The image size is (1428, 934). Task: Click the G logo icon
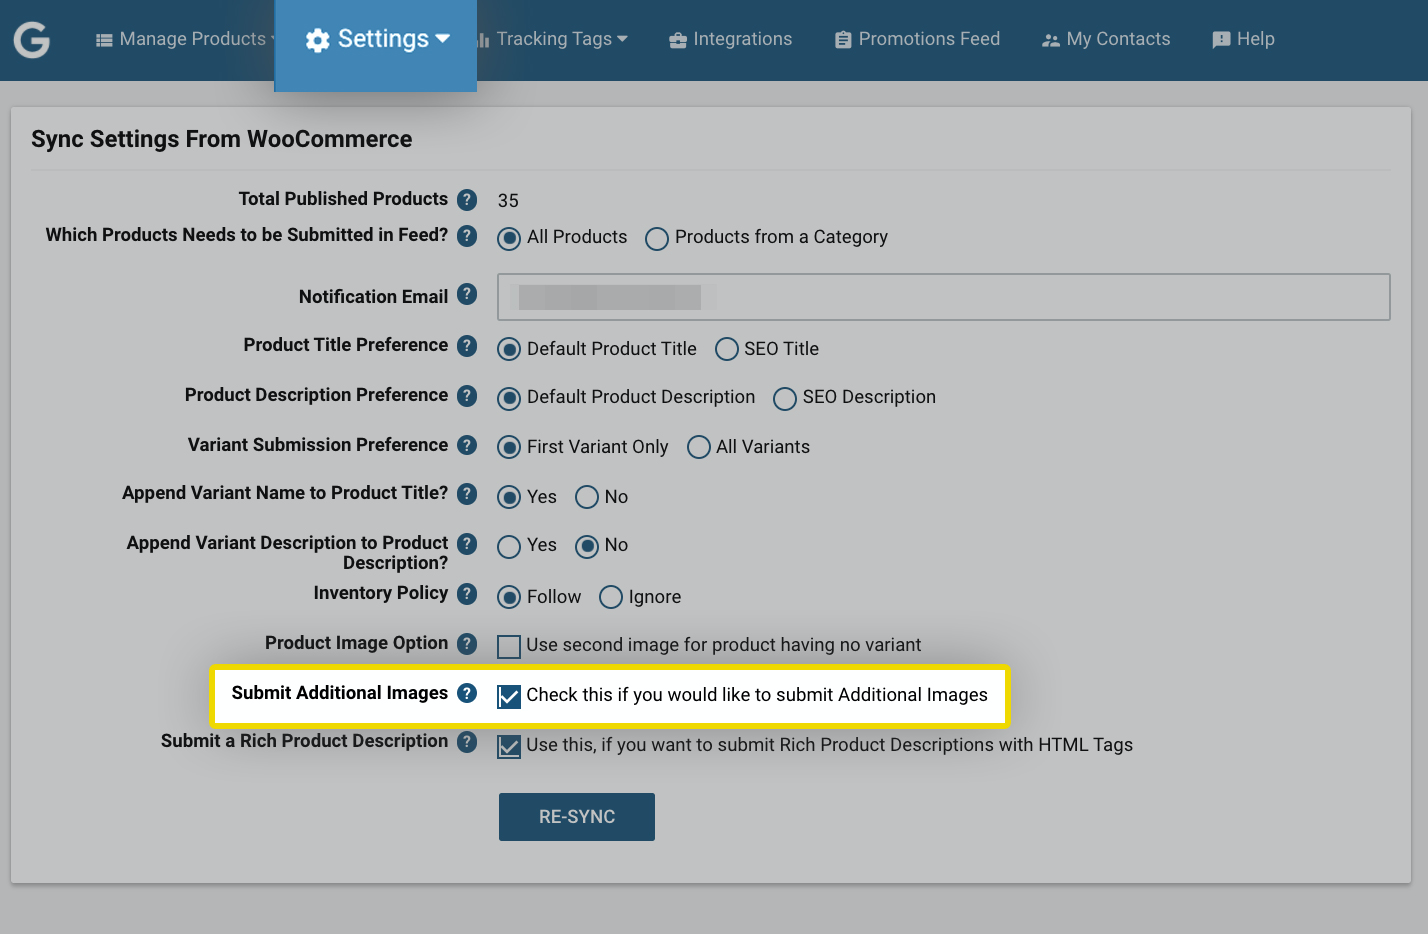tap(32, 40)
